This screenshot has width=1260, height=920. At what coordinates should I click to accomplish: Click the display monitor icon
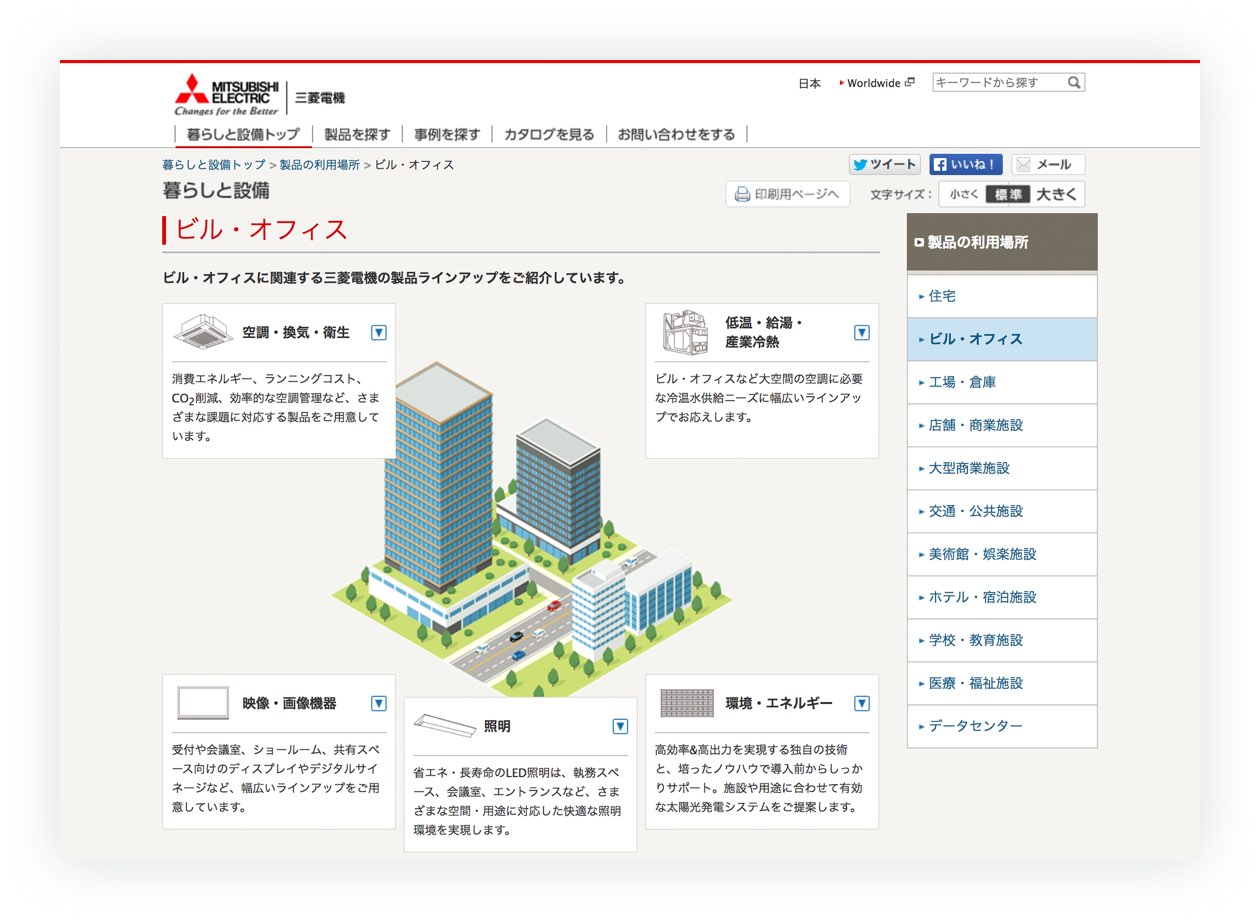(x=203, y=703)
